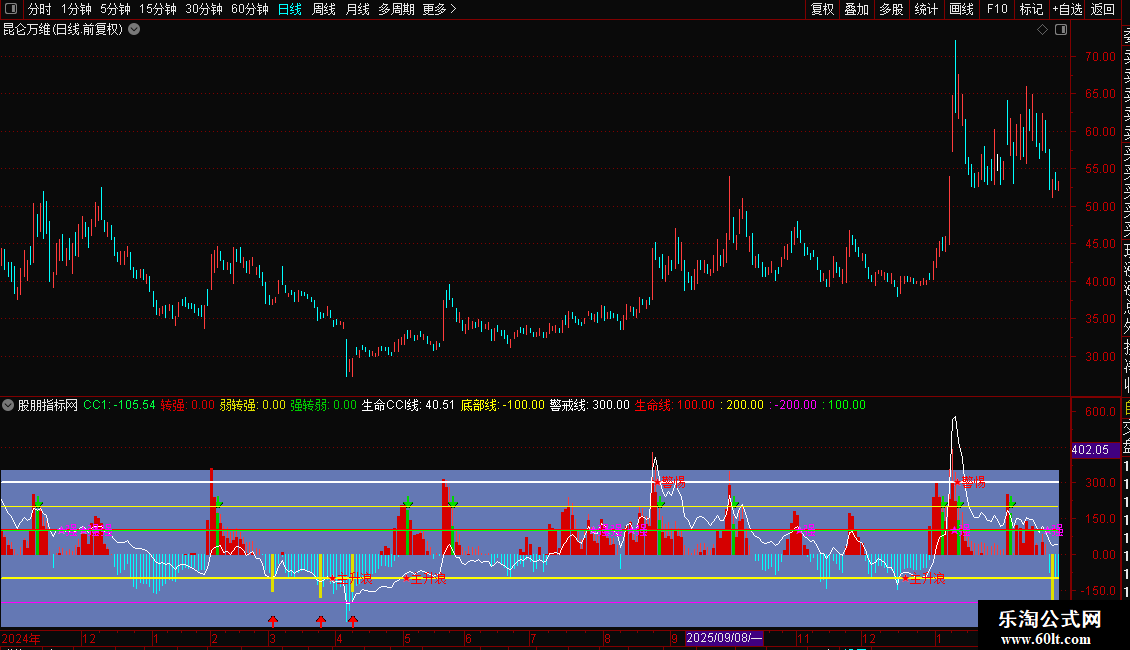
Task: Click the 生命CCI线 40.51 label
Action: pos(408,405)
